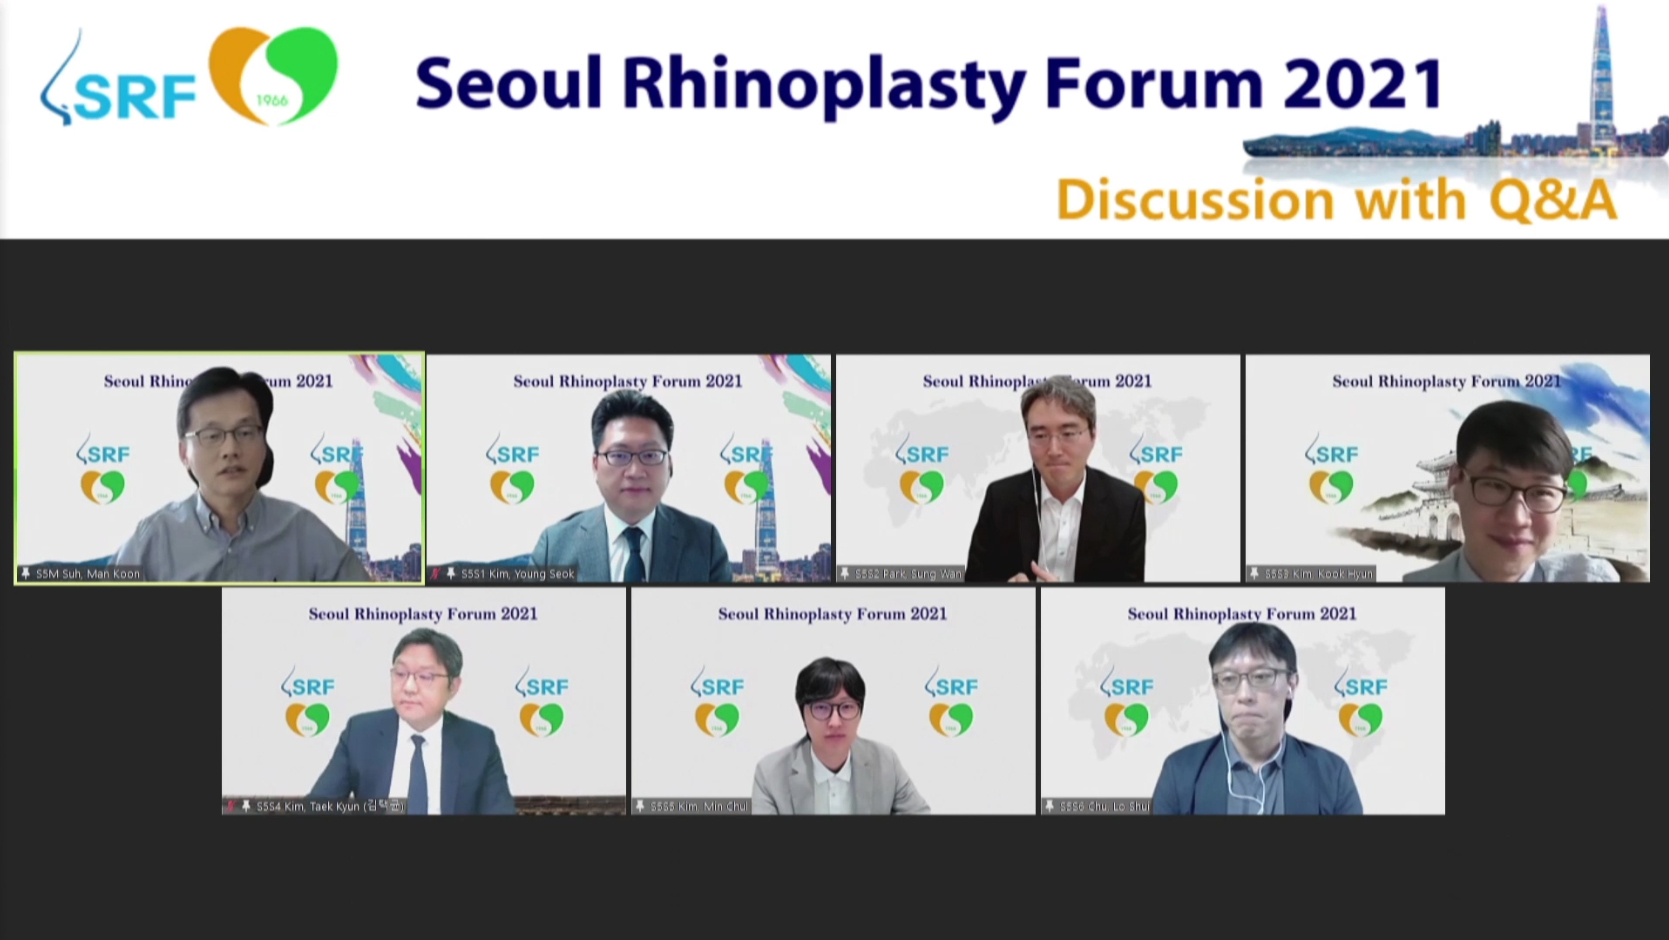Click the 'Seoul Rhinoplasty Forum 2021' banner title
Screen dimensions: 1669x940
coord(929,84)
